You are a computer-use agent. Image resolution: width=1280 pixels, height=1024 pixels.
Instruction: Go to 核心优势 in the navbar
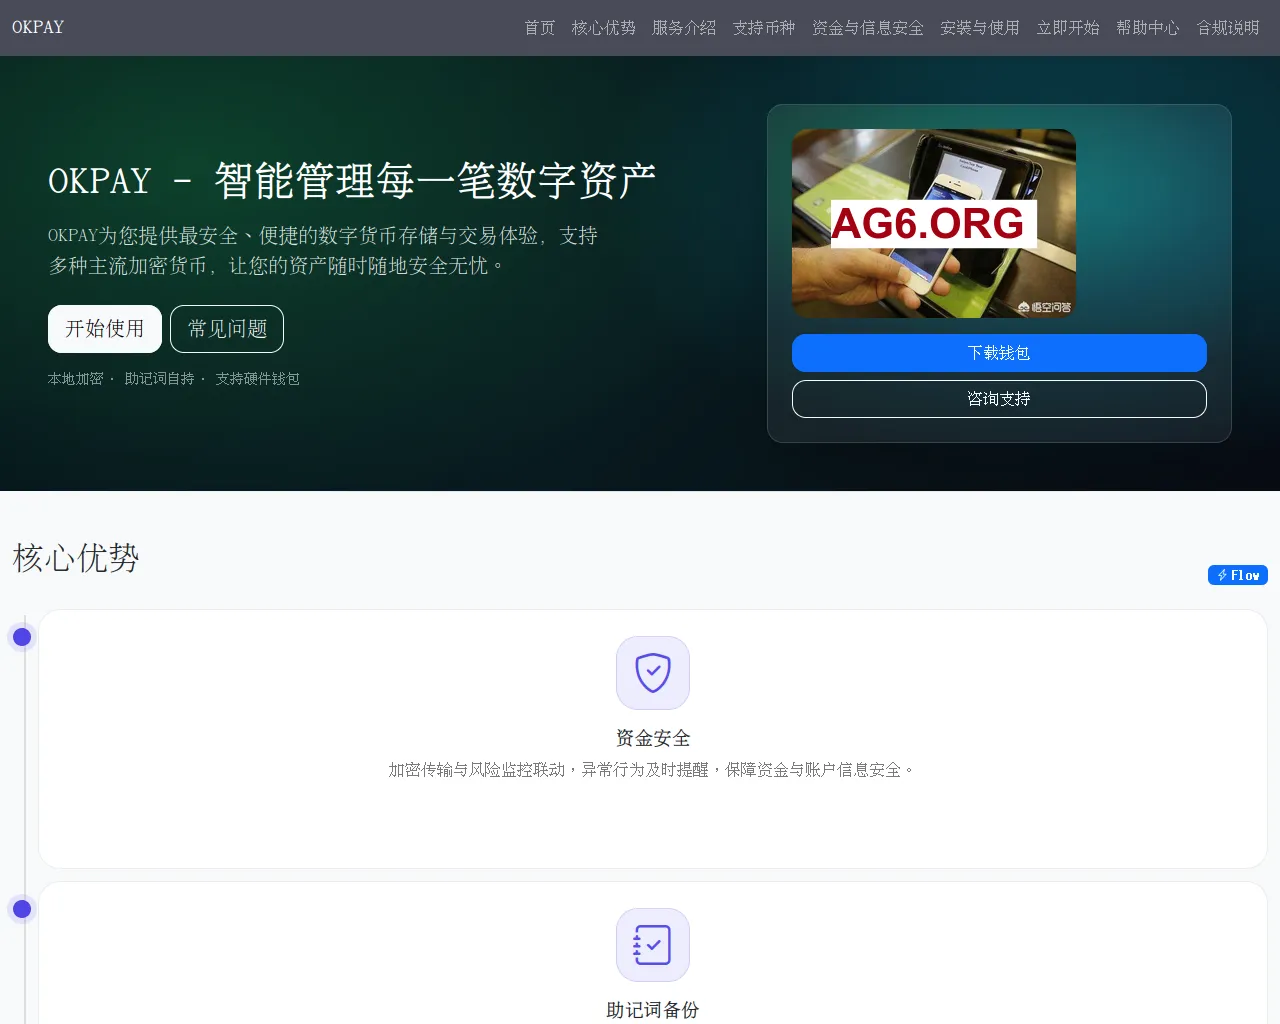(604, 28)
